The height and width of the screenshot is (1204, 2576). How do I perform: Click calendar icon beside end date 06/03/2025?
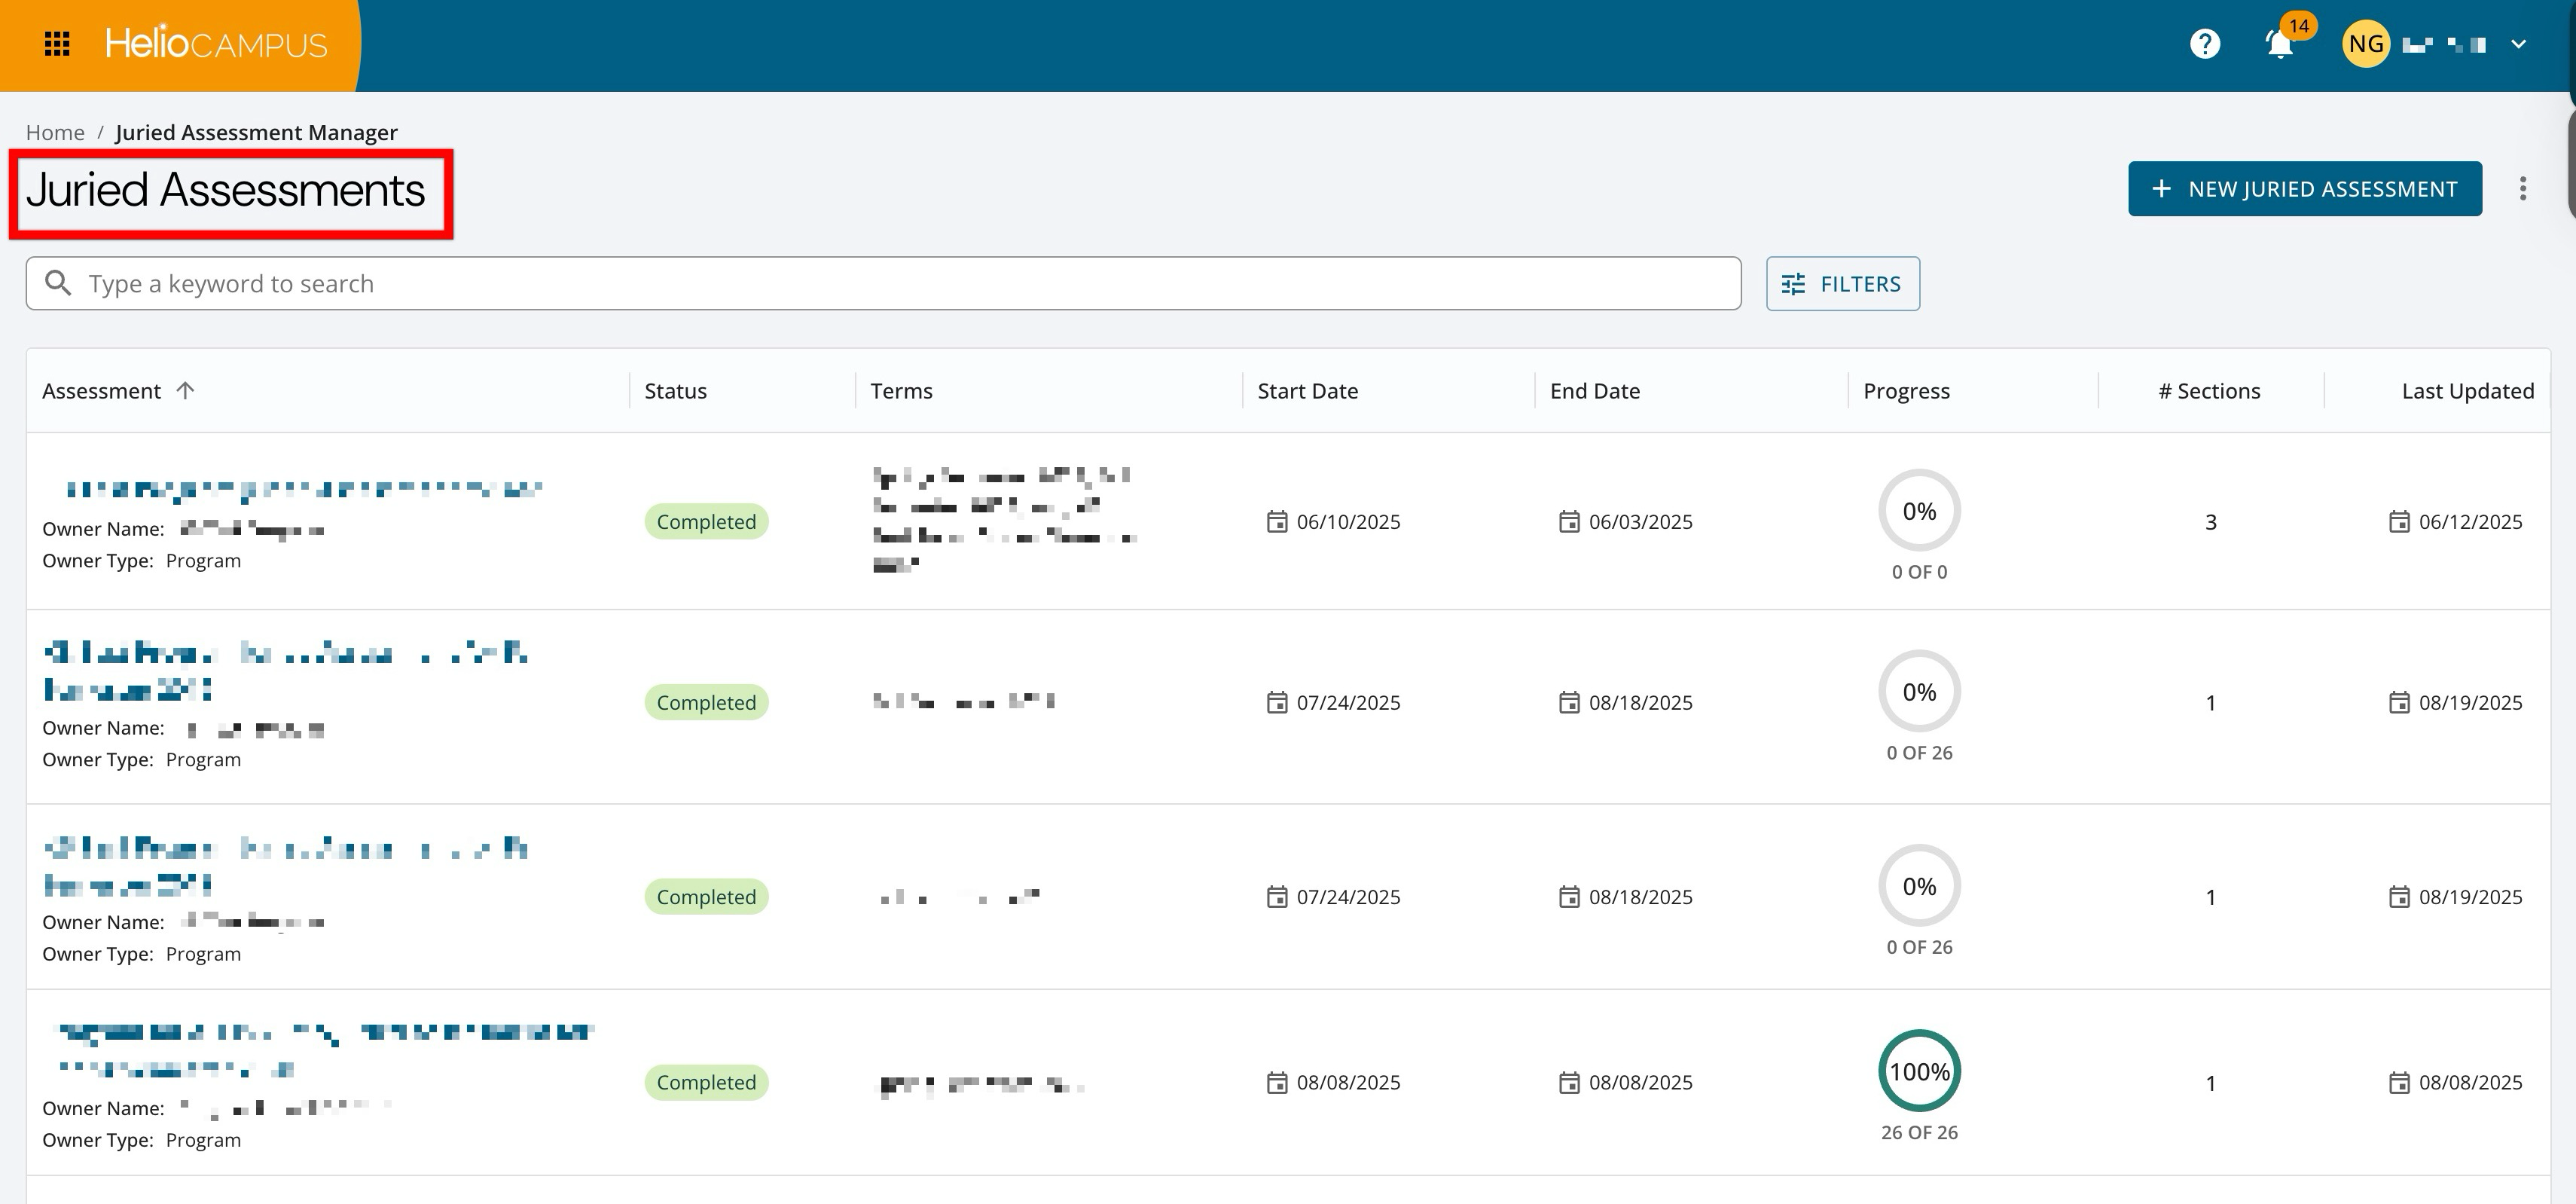click(x=1568, y=521)
